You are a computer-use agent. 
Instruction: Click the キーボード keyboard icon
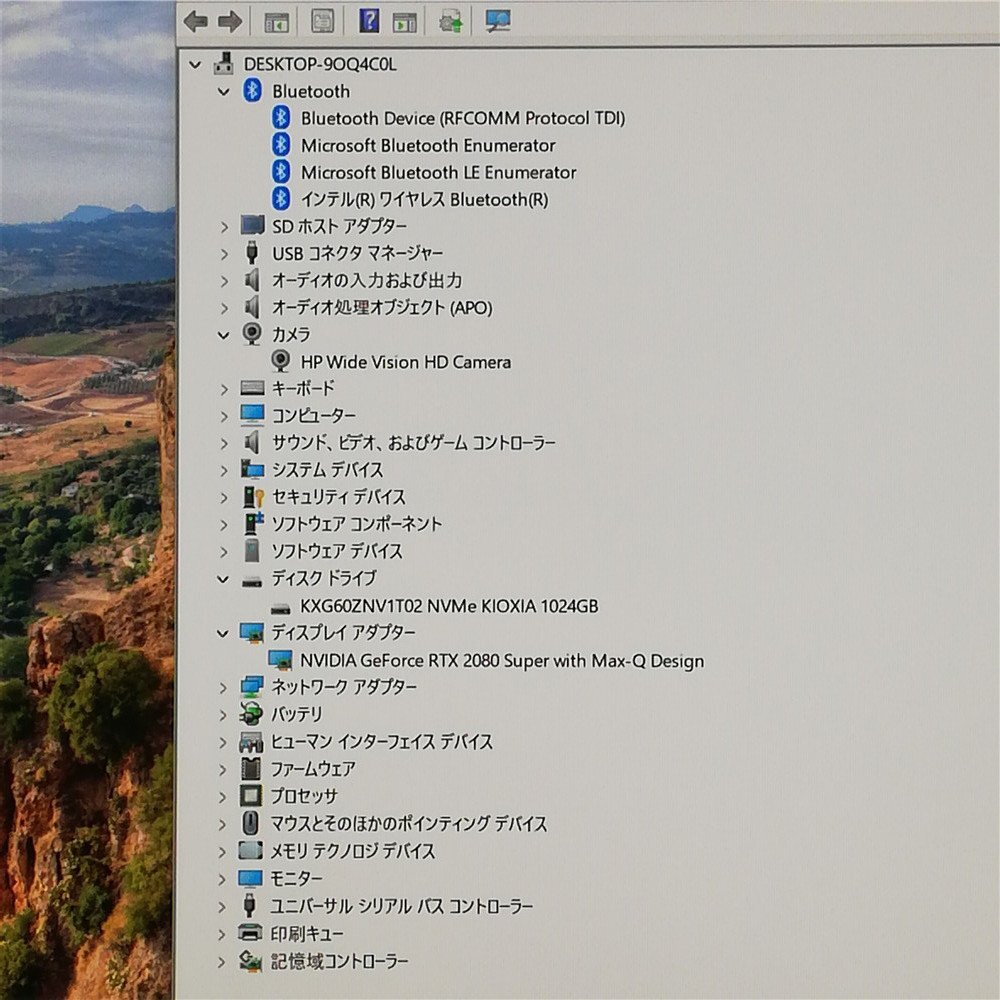coord(253,388)
